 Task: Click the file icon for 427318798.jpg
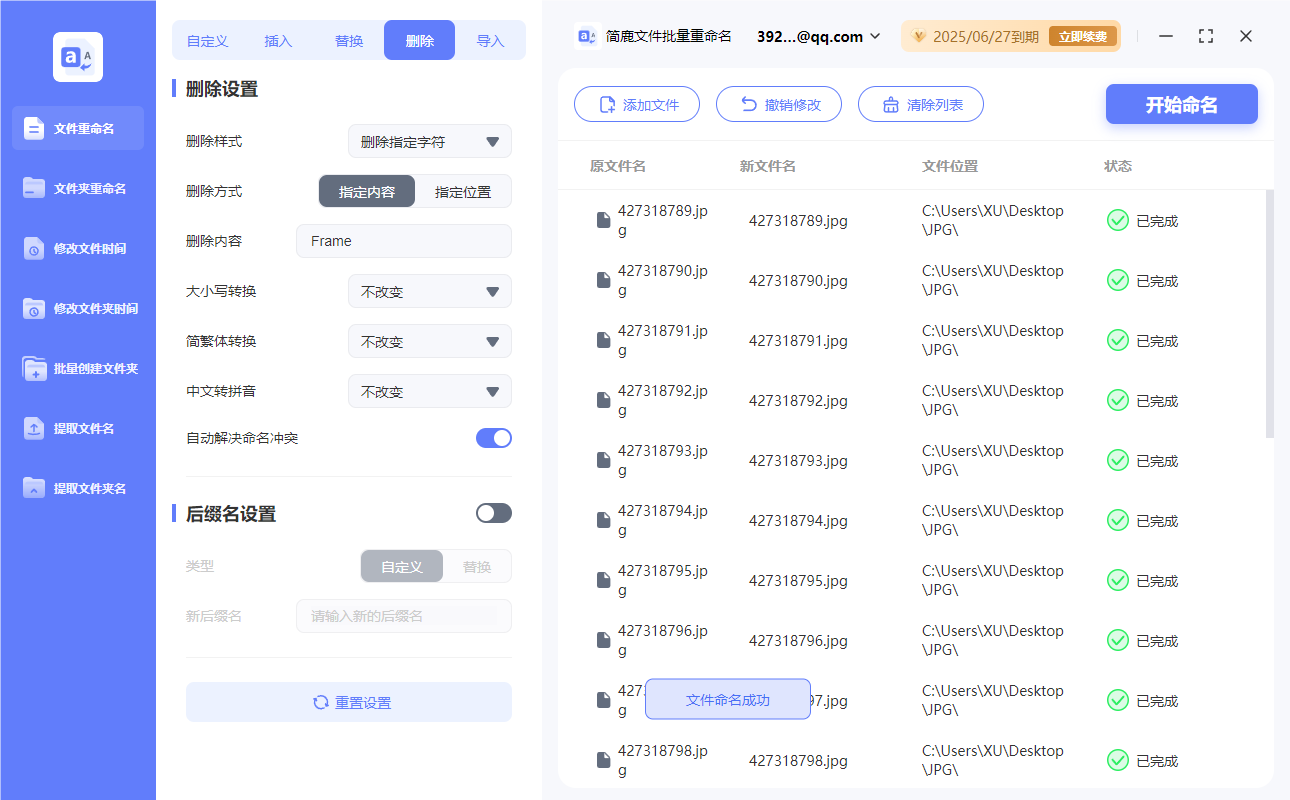tap(603, 760)
